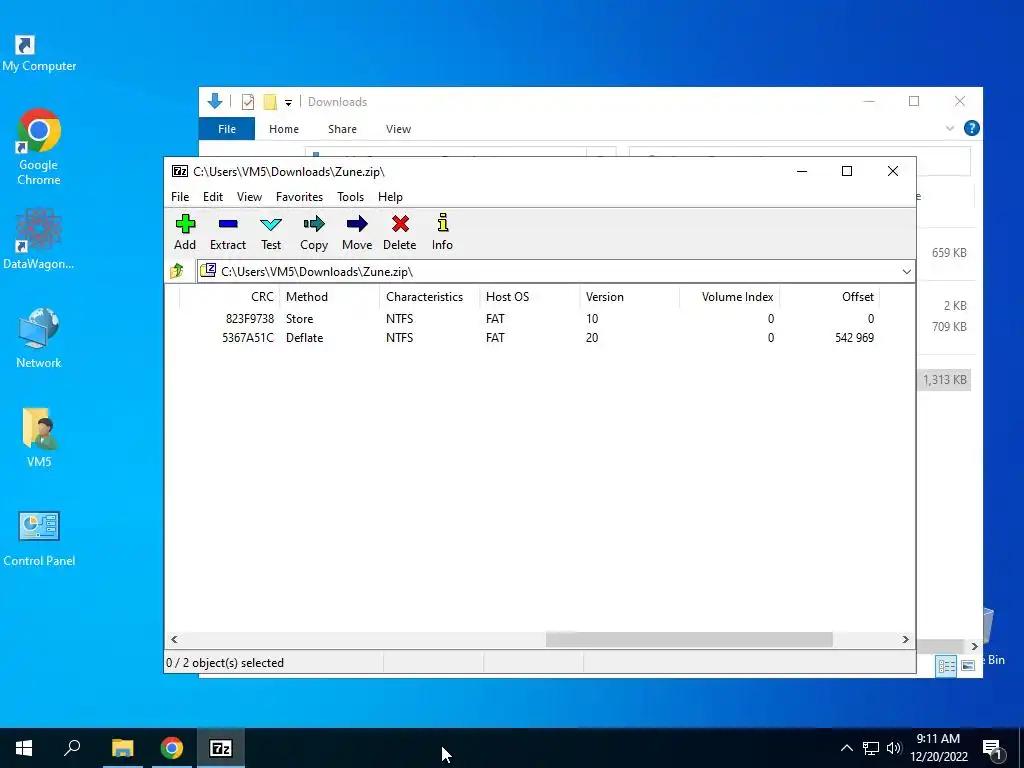Sort by the Version column header

(629, 296)
